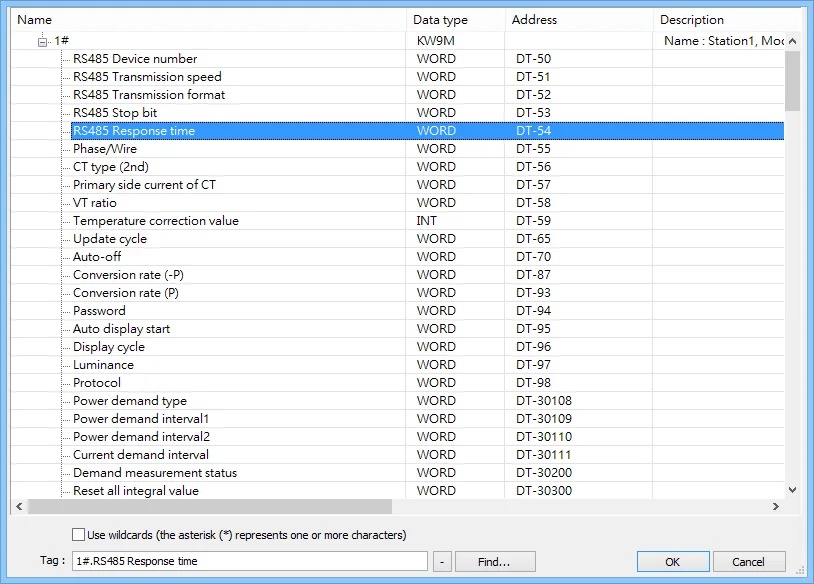Select Auto display start tag
Screen dimensions: 814x584
coord(121,329)
